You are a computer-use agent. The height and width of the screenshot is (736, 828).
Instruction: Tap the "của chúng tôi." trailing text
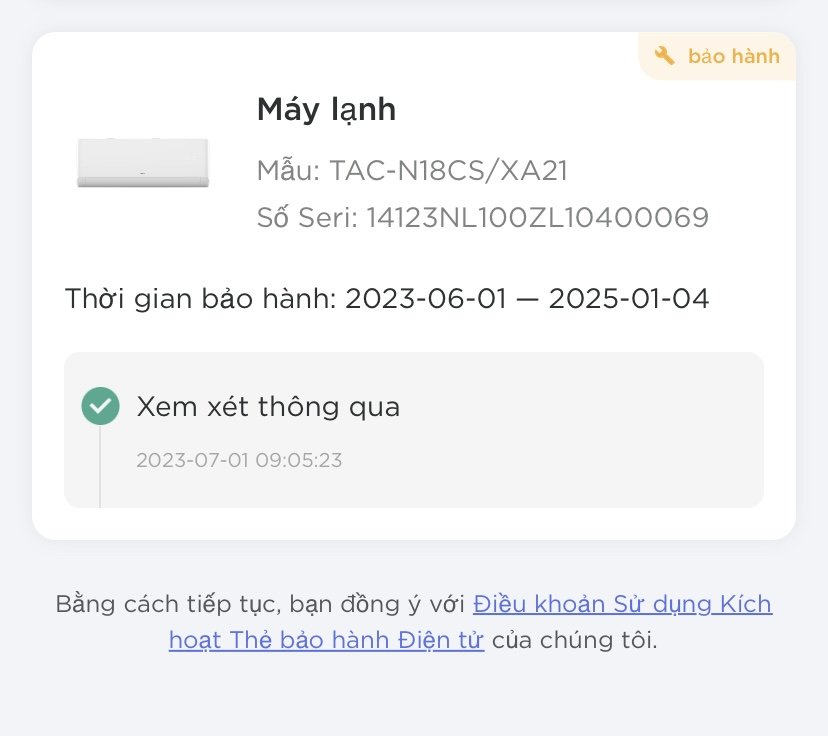(x=575, y=640)
